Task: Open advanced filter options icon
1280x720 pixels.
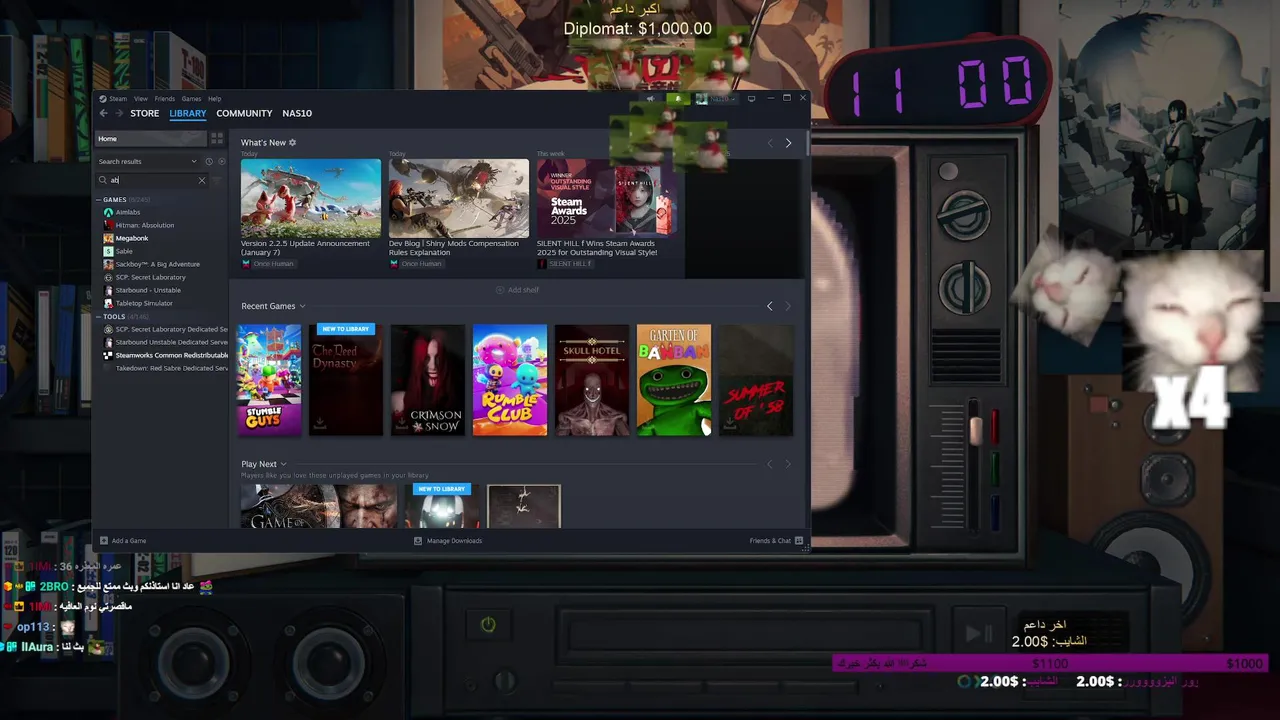Action: (x=217, y=180)
